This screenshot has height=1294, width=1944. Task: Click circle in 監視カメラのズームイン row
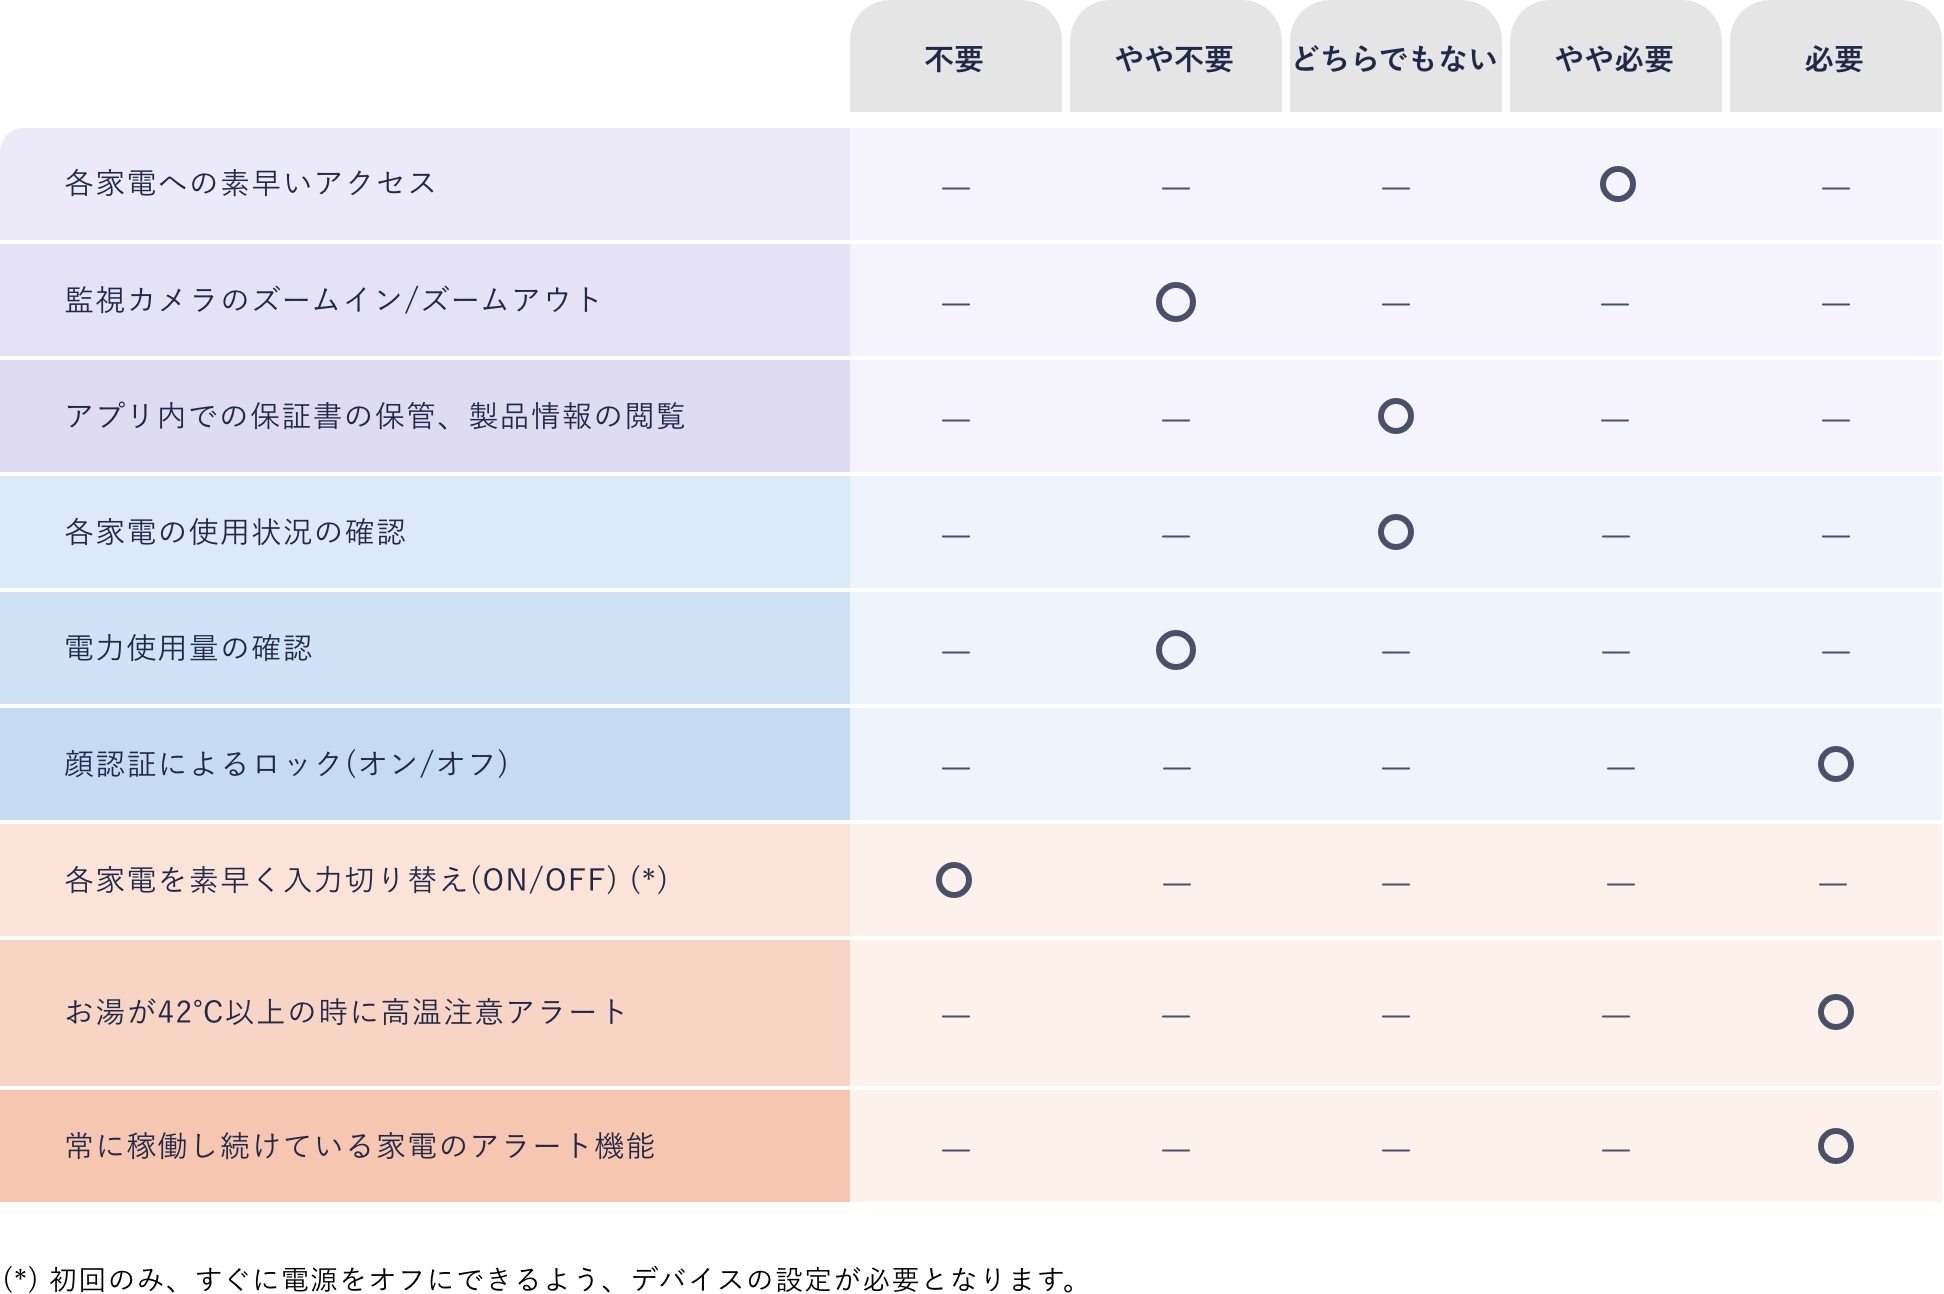(x=1175, y=302)
